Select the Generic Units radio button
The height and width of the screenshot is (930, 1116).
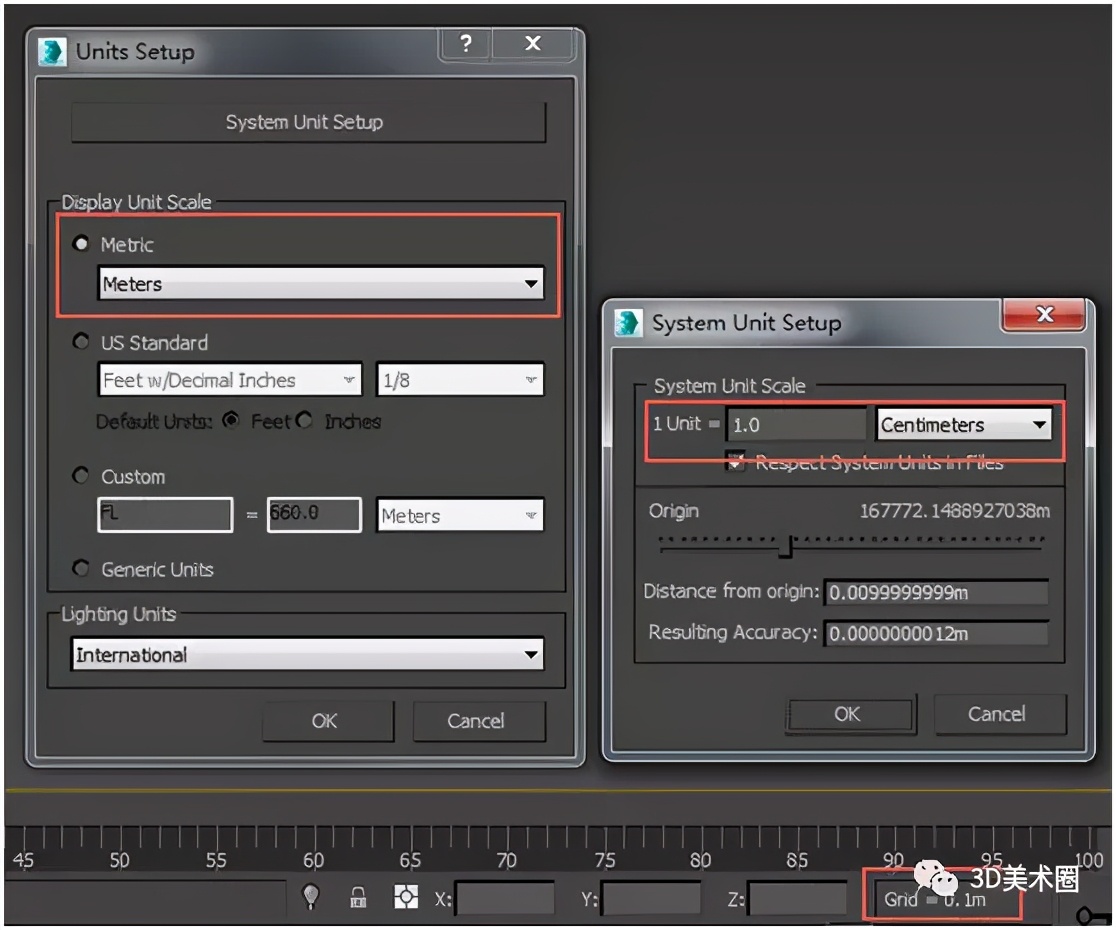pos(81,568)
